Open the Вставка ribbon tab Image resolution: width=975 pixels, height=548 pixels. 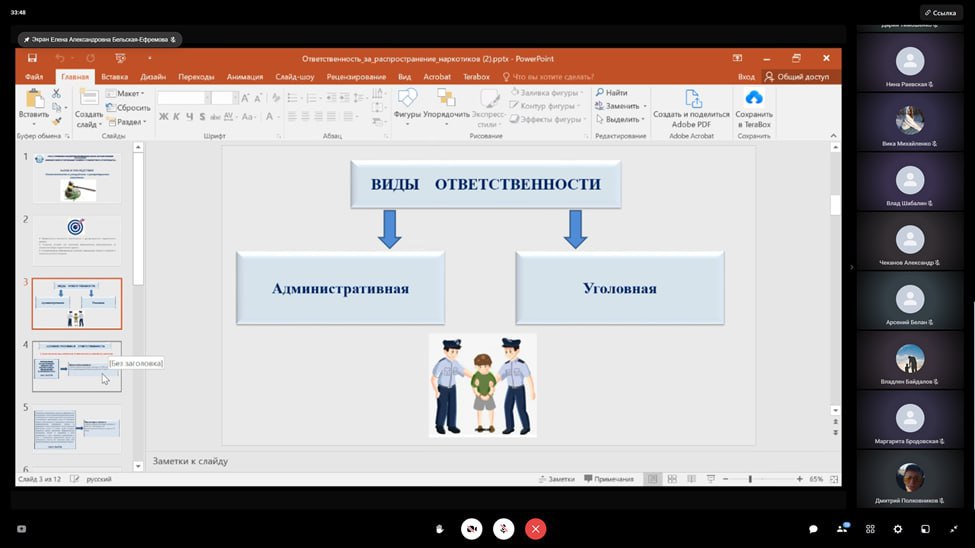coord(114,76)
